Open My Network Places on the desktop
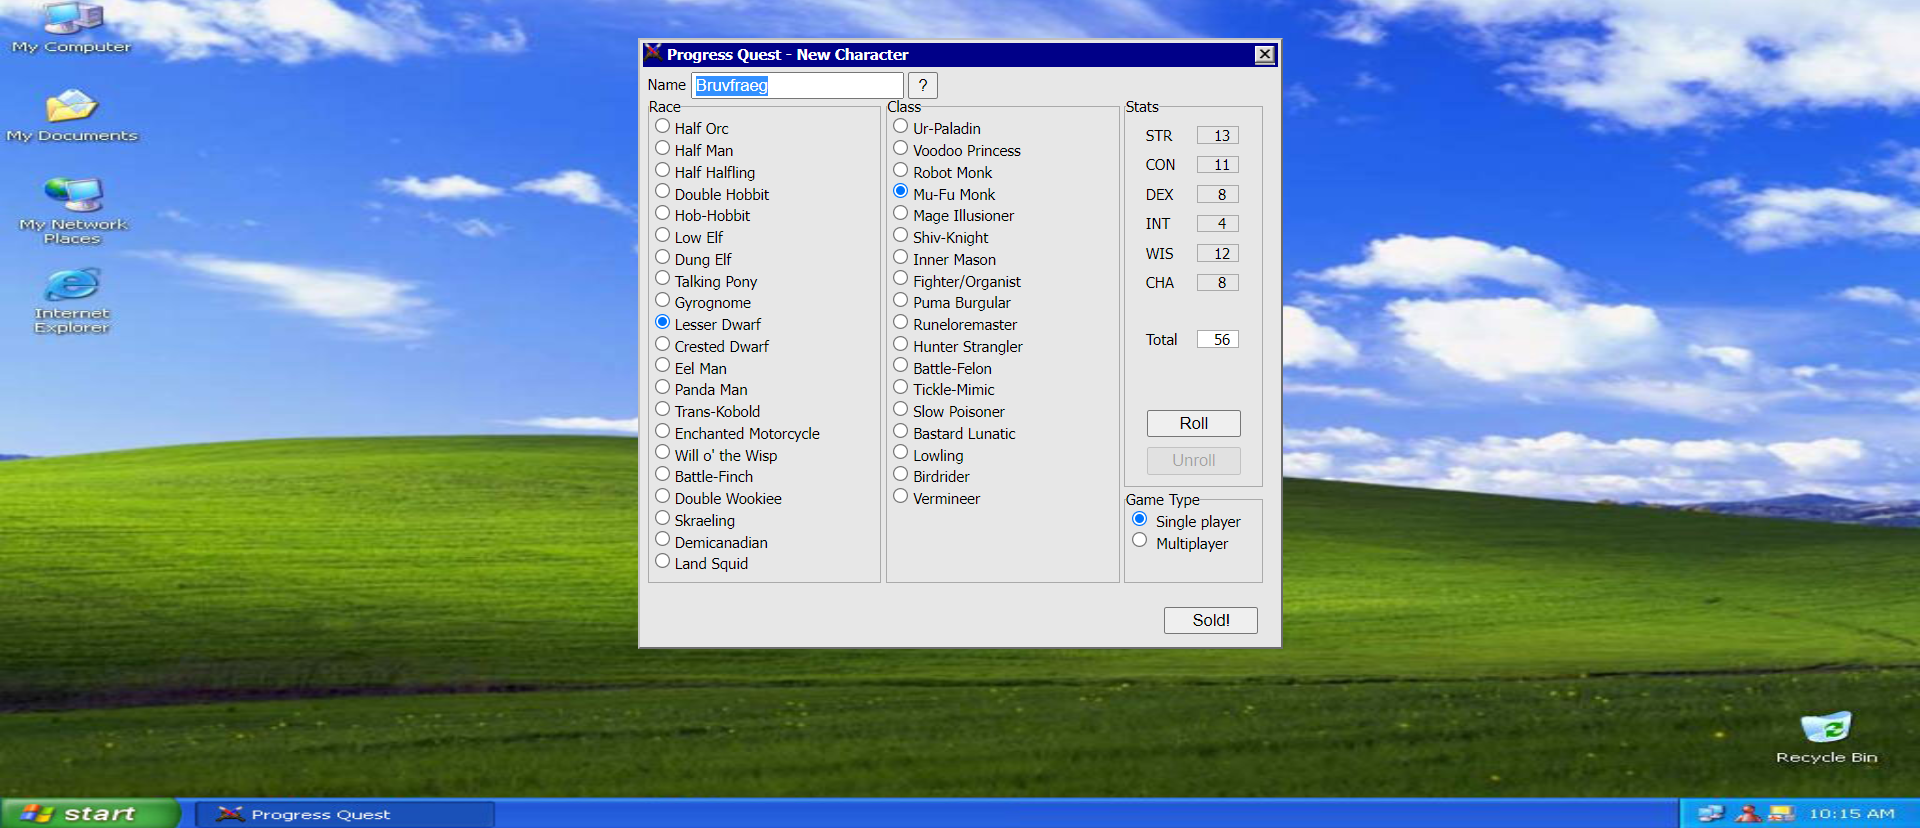The height and width of the screenshot is (828, 1920). 73,211
